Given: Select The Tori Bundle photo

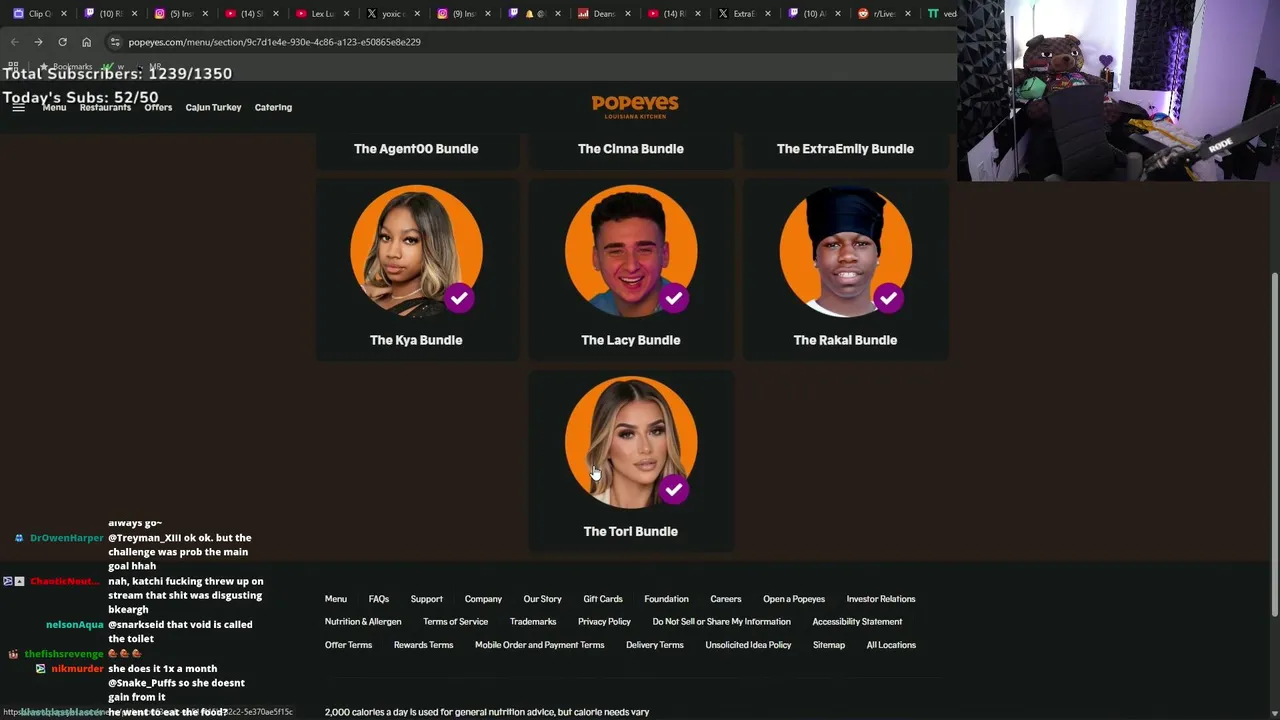Looking at the screenshot, I should [631, 442].
